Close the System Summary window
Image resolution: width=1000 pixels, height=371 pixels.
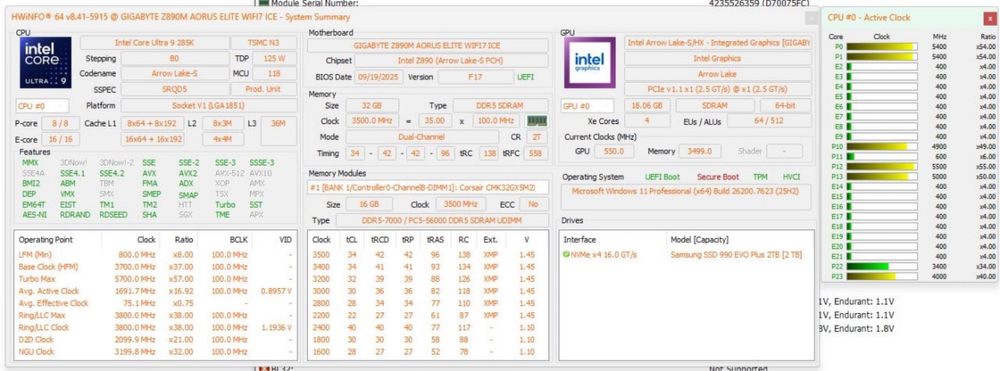coord(811,18)
